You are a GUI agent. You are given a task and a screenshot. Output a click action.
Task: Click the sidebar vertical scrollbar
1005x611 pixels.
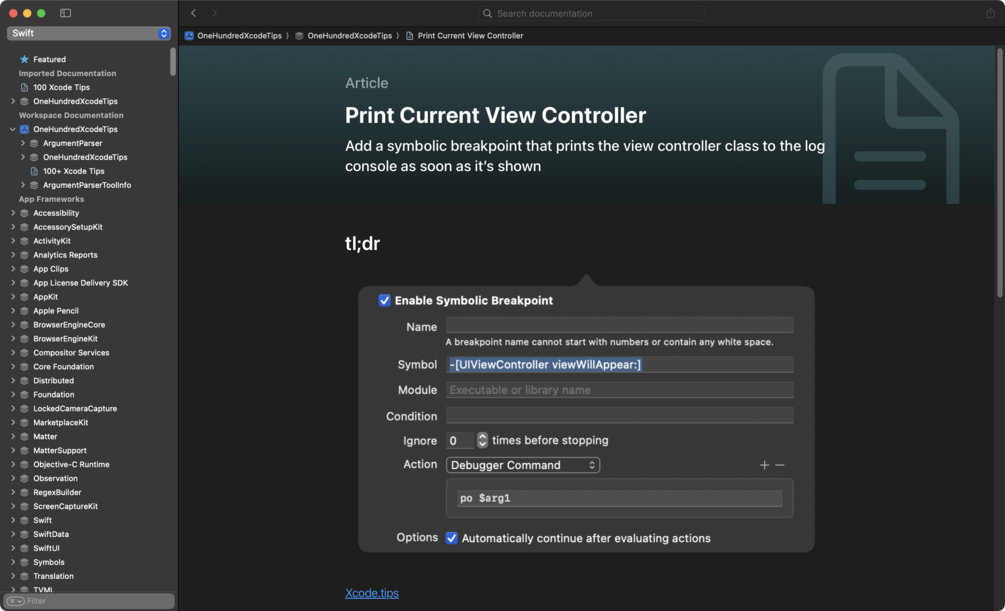point(173,62)
